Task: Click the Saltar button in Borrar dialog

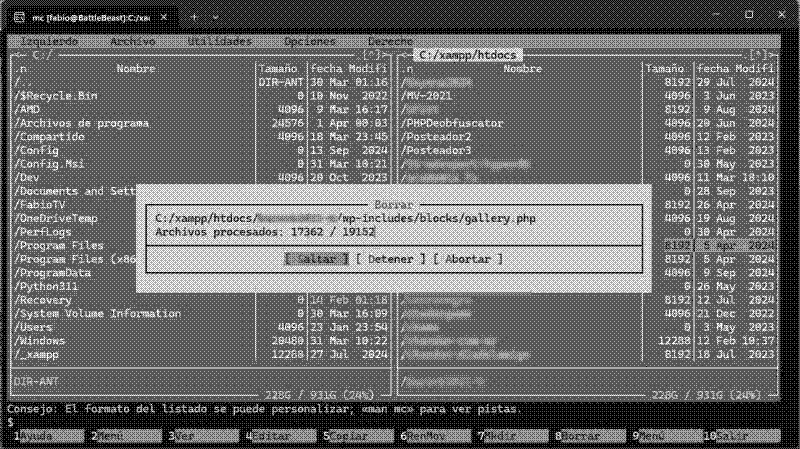Action: pyautogui.click(x=316, y=259)
